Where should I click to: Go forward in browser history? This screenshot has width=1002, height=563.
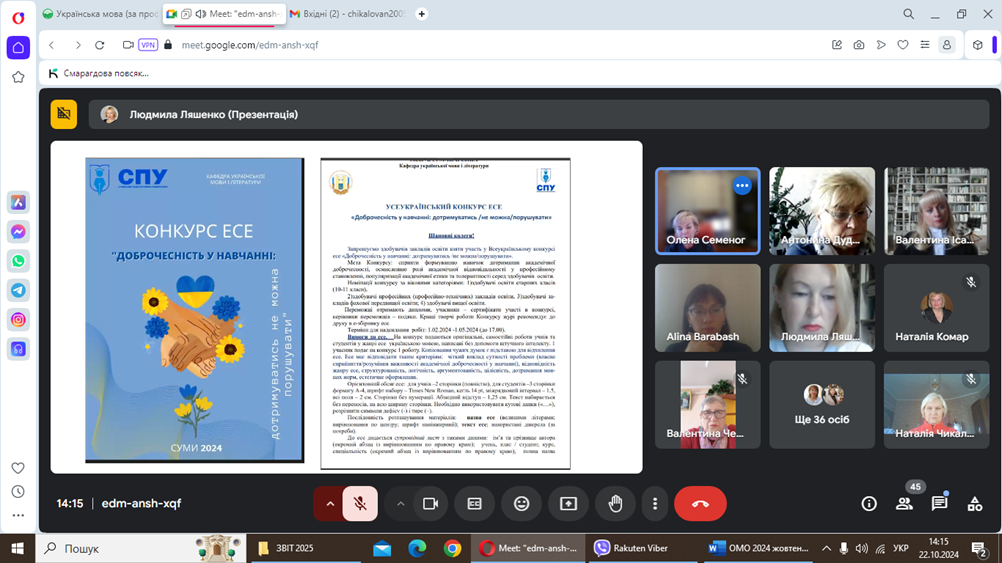click(78, 45)
